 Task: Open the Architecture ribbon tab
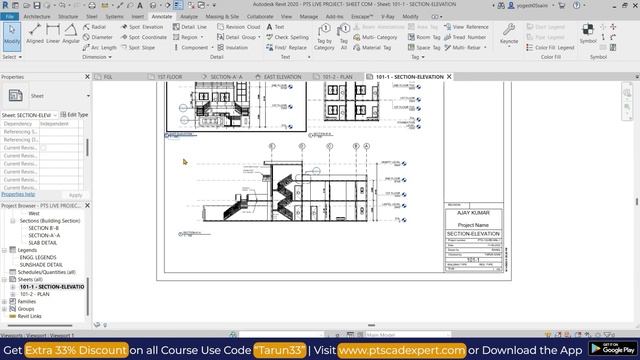(x=37, y=17)
